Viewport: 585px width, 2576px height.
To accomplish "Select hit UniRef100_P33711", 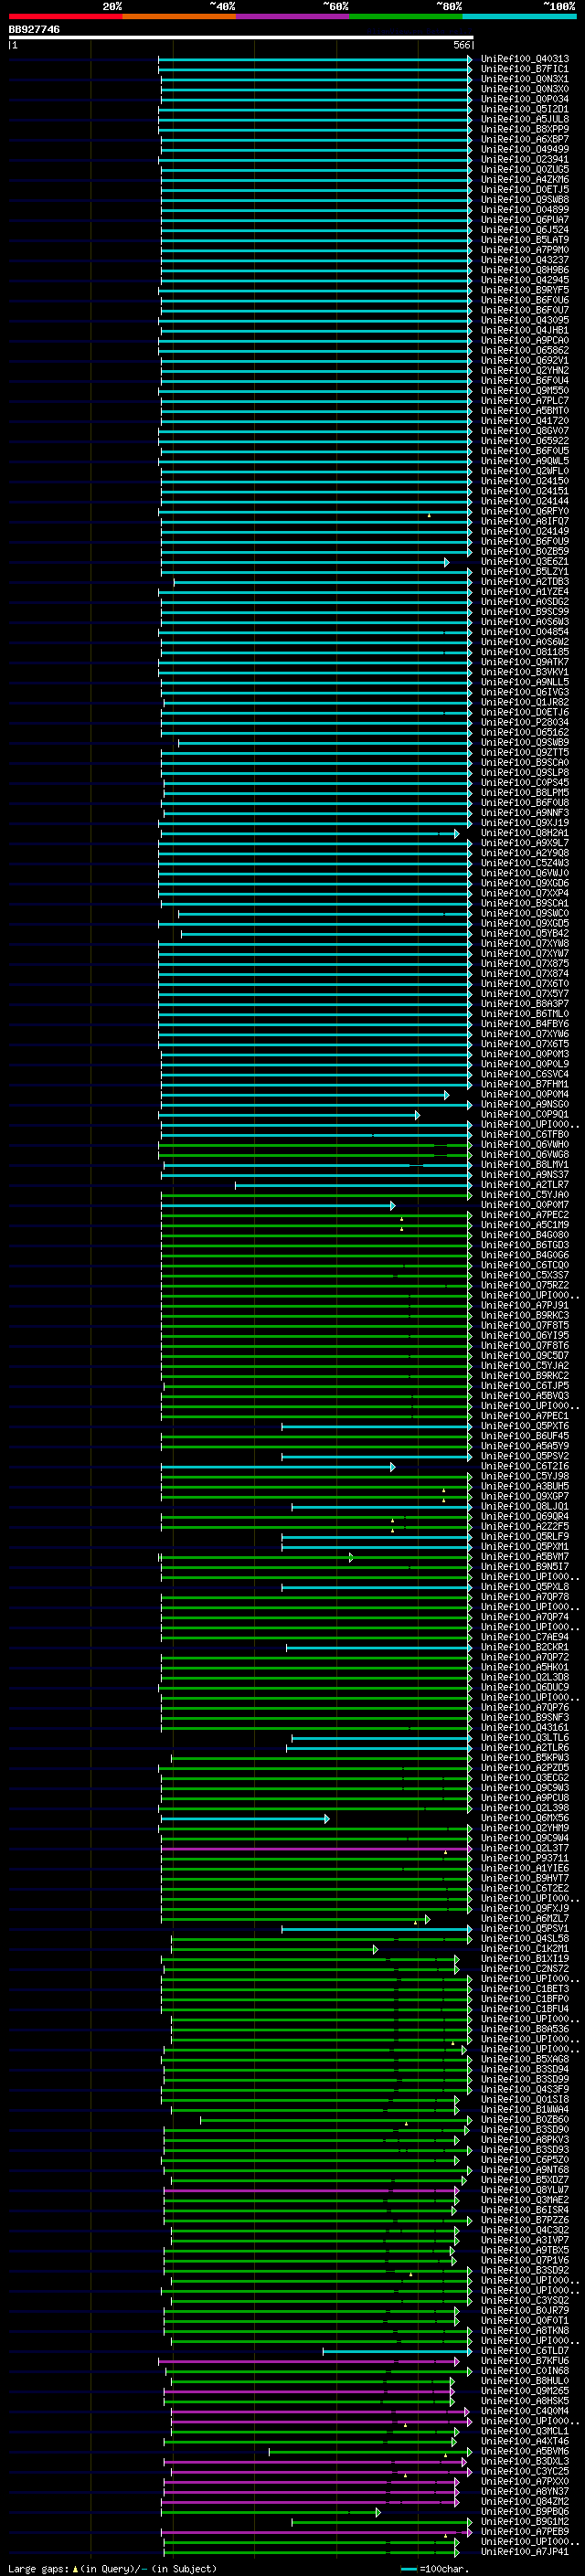I will (x=525, y=1858).
